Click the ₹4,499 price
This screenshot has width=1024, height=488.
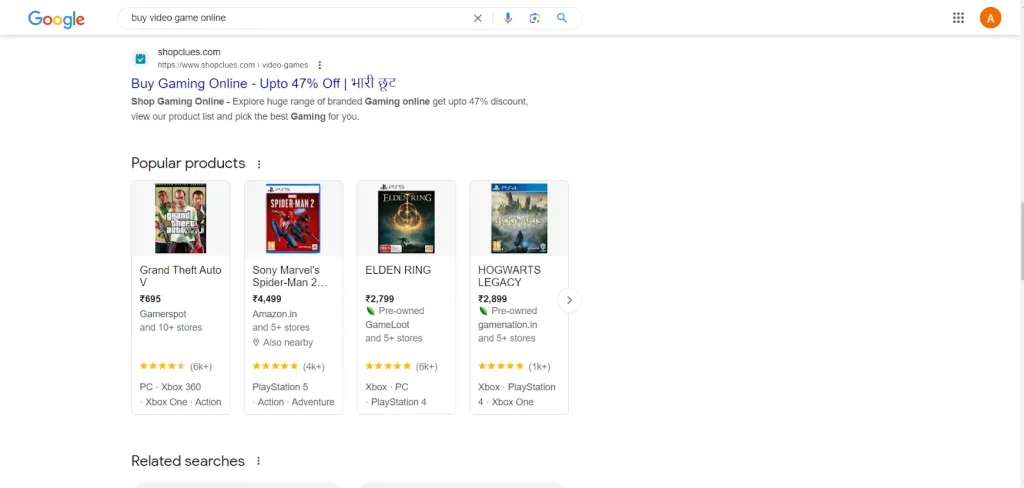click(267, 299)
